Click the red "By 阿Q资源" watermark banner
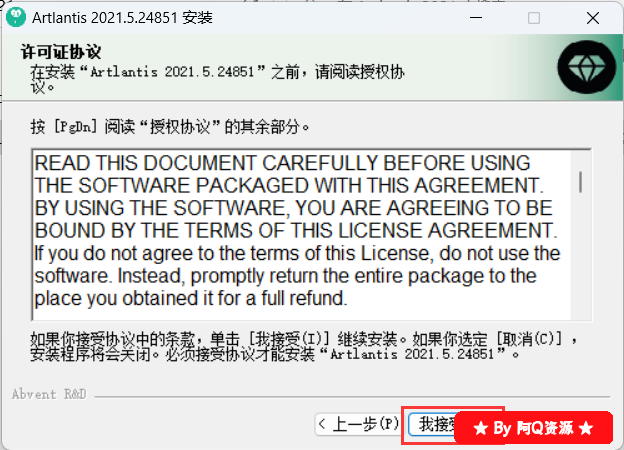The height and width of the screenshot is (450, 624). 533,428
